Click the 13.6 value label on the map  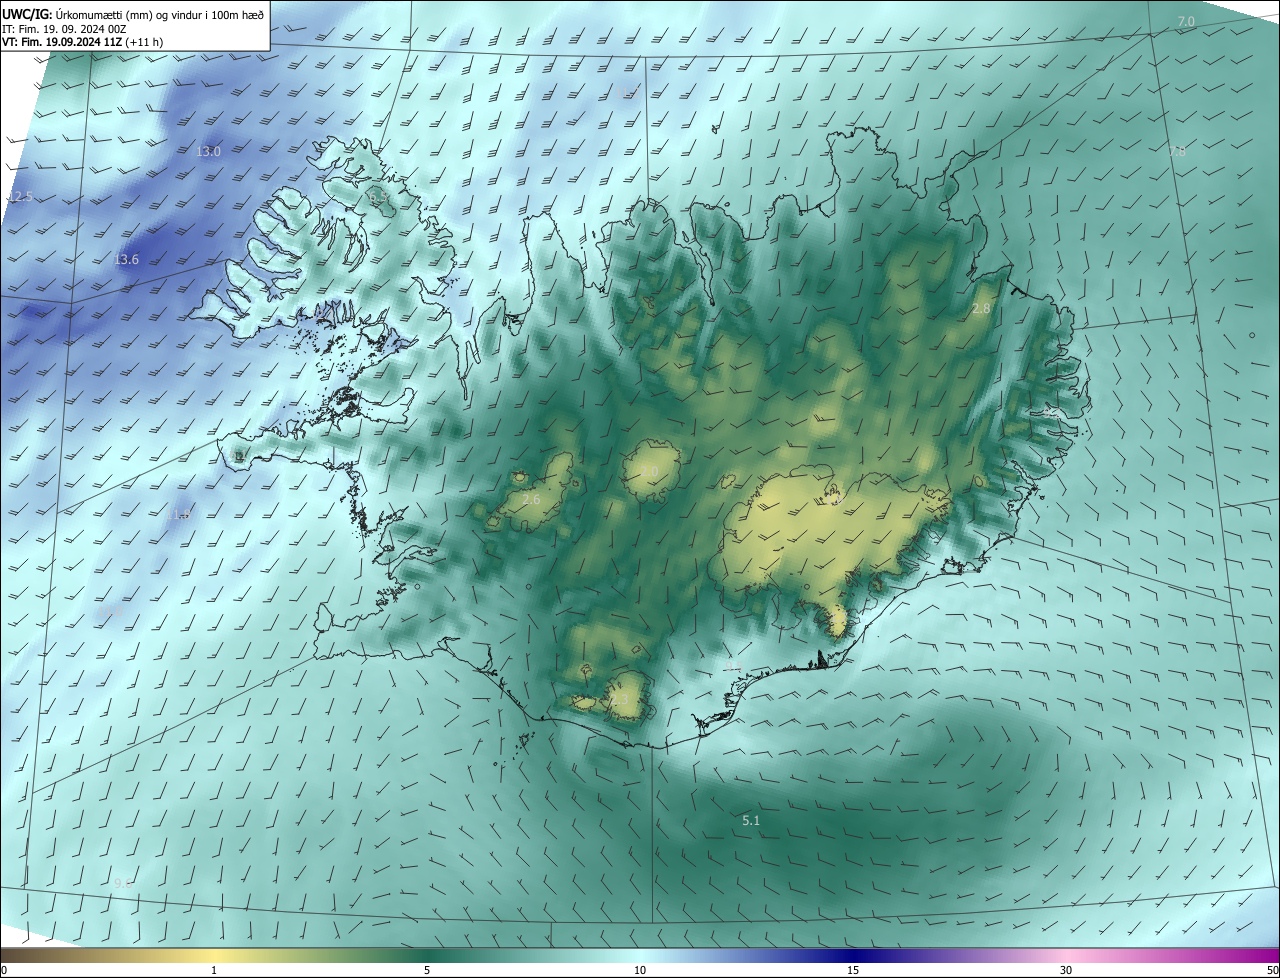tap(126, 260)
